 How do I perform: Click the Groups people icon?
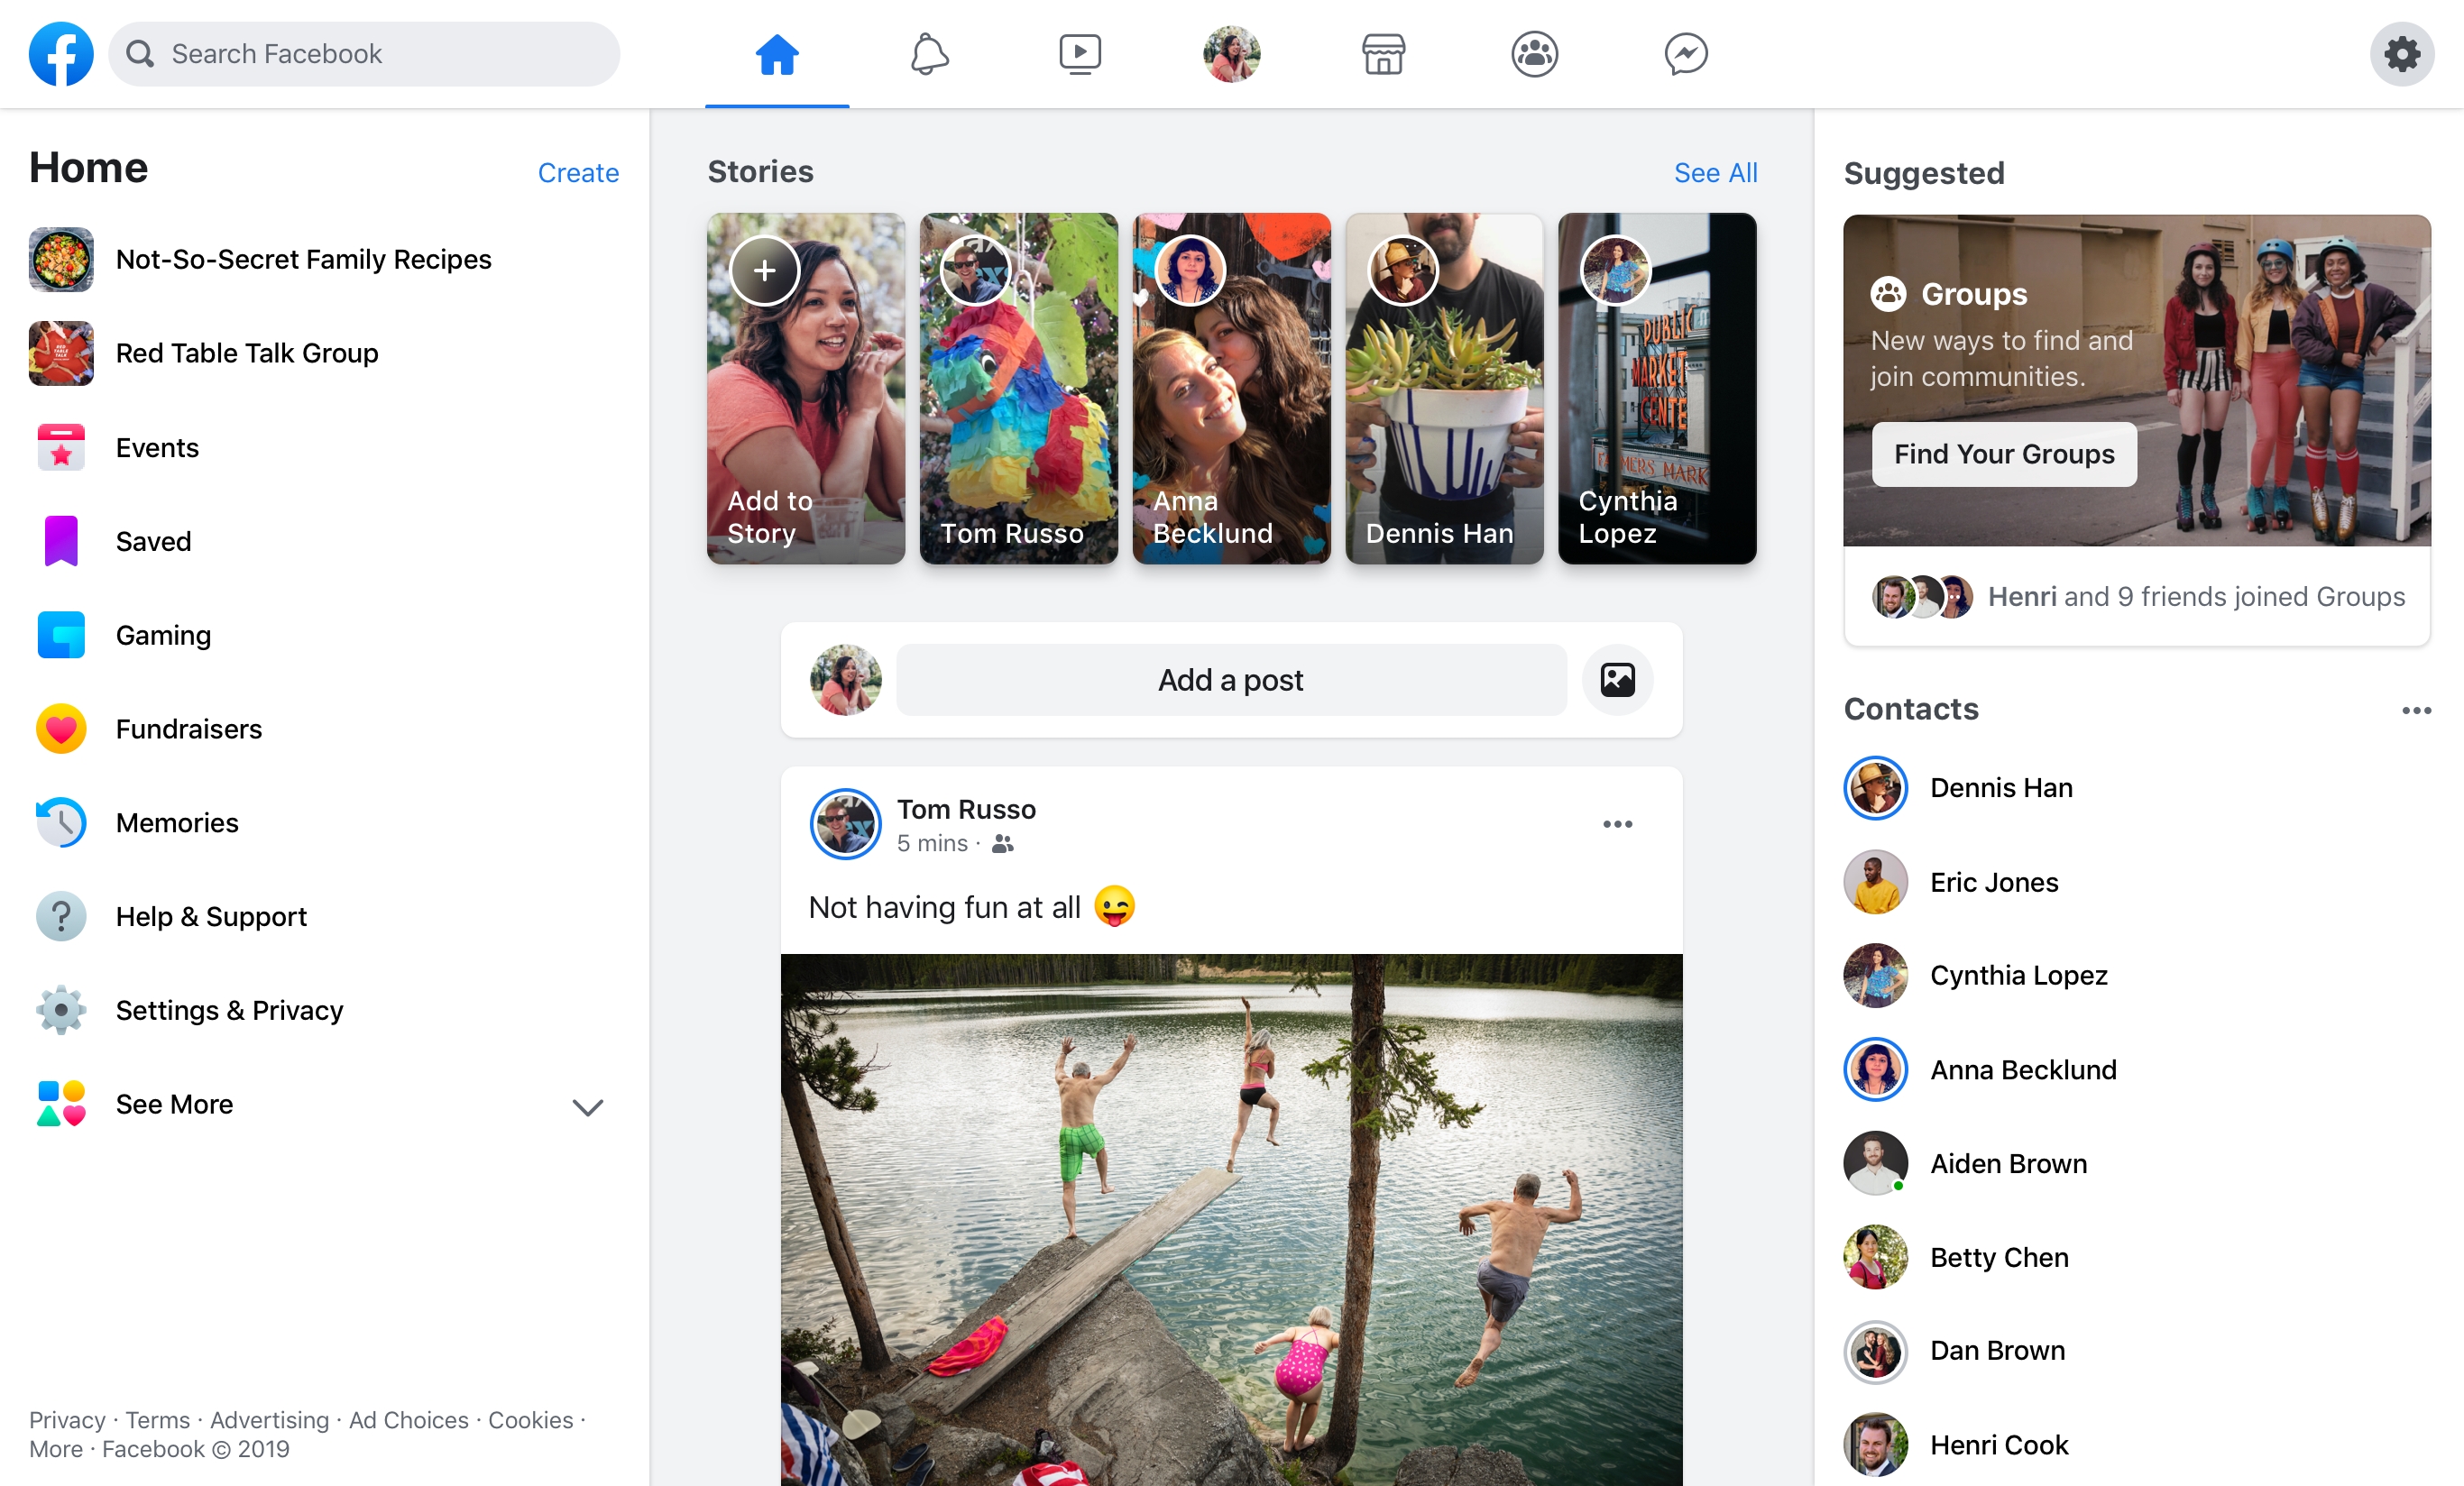(x=1533, y=53)
